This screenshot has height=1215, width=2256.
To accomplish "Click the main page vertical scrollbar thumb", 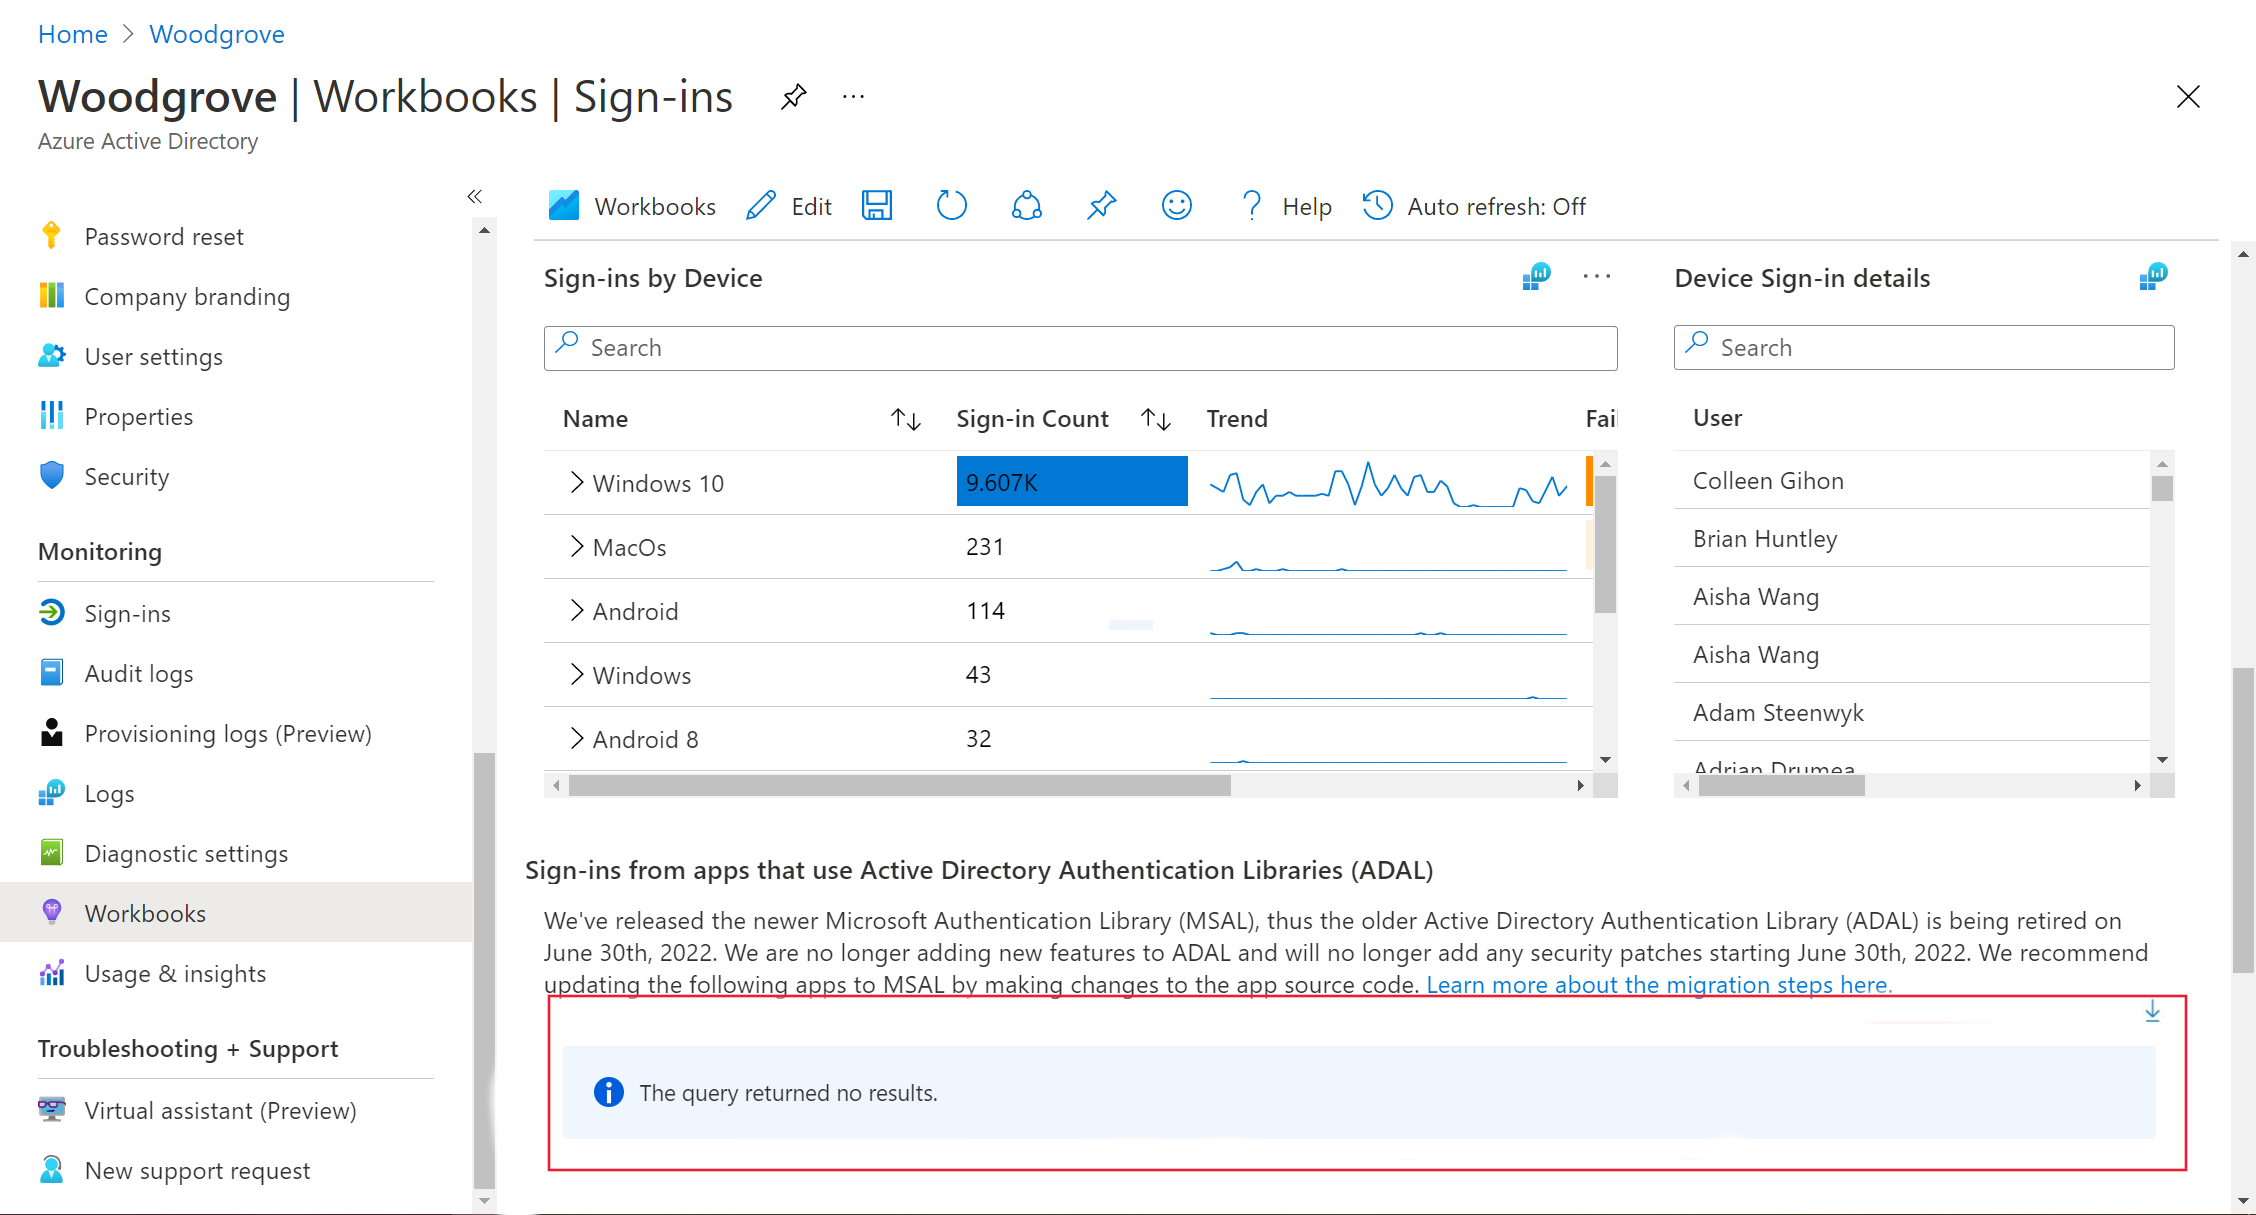I will click(2243, 820).
